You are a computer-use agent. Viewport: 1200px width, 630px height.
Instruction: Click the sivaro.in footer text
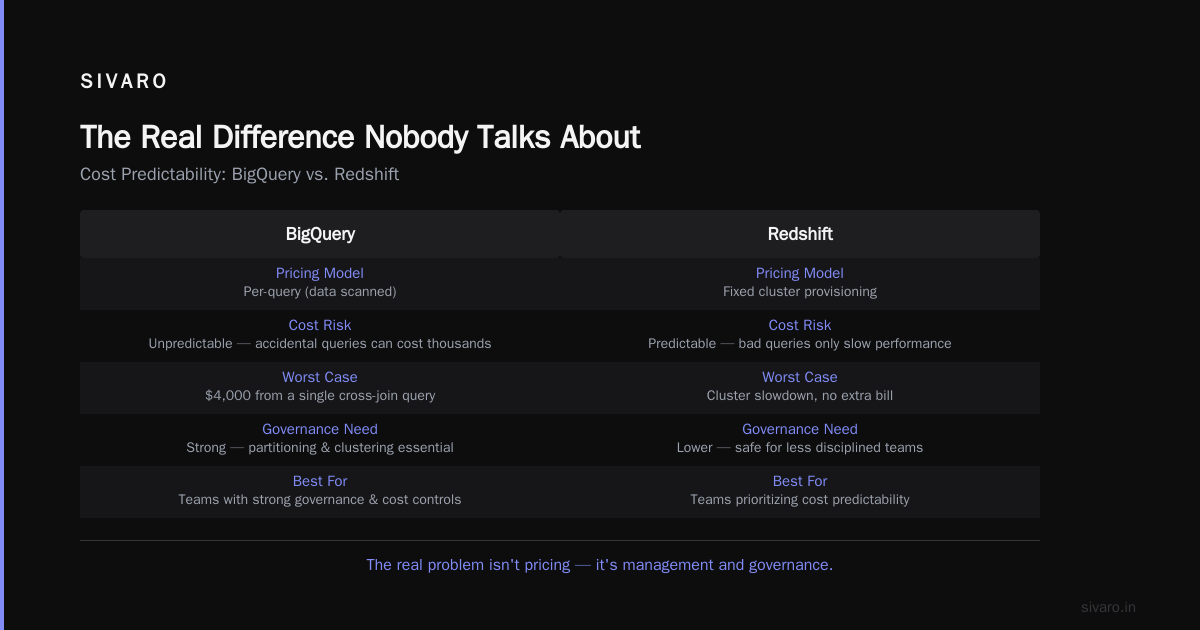(1108, 607)
